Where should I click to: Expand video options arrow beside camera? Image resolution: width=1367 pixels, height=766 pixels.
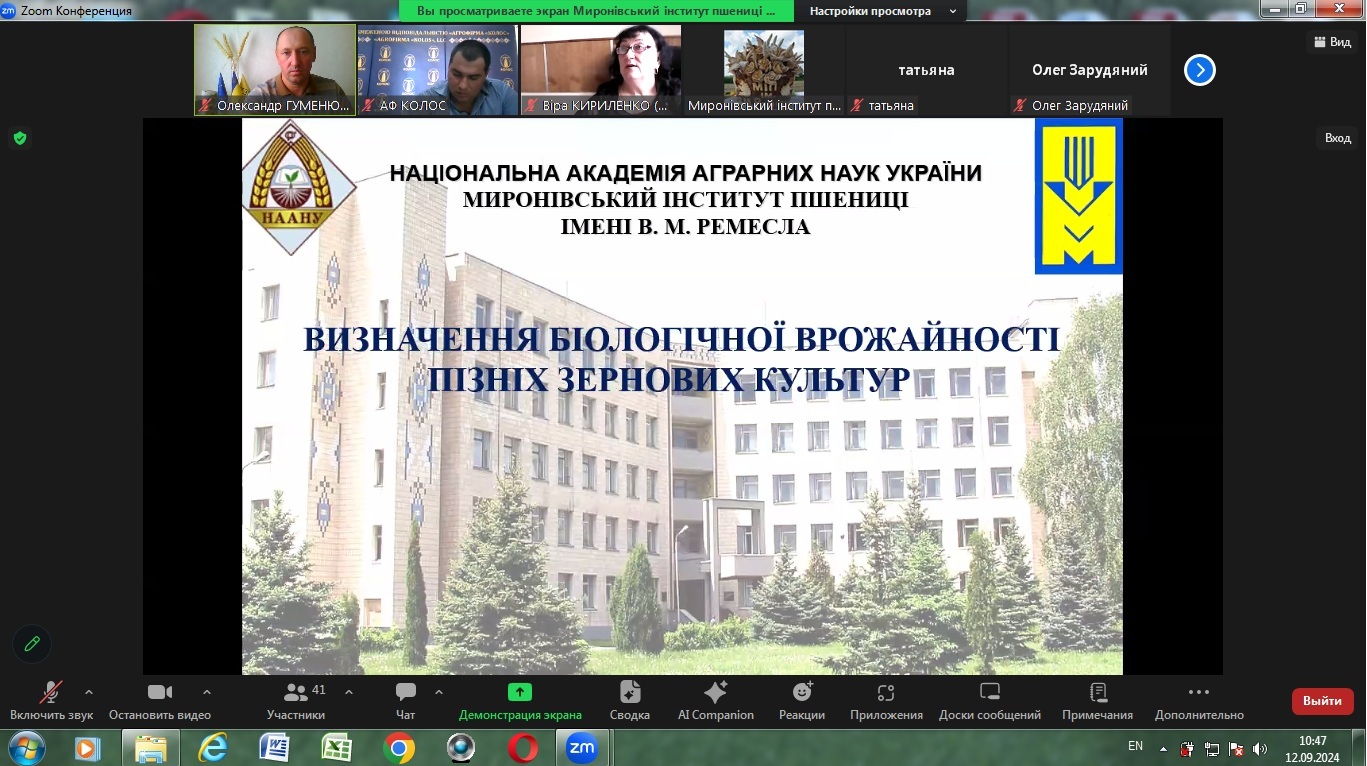tap(207, 692)
